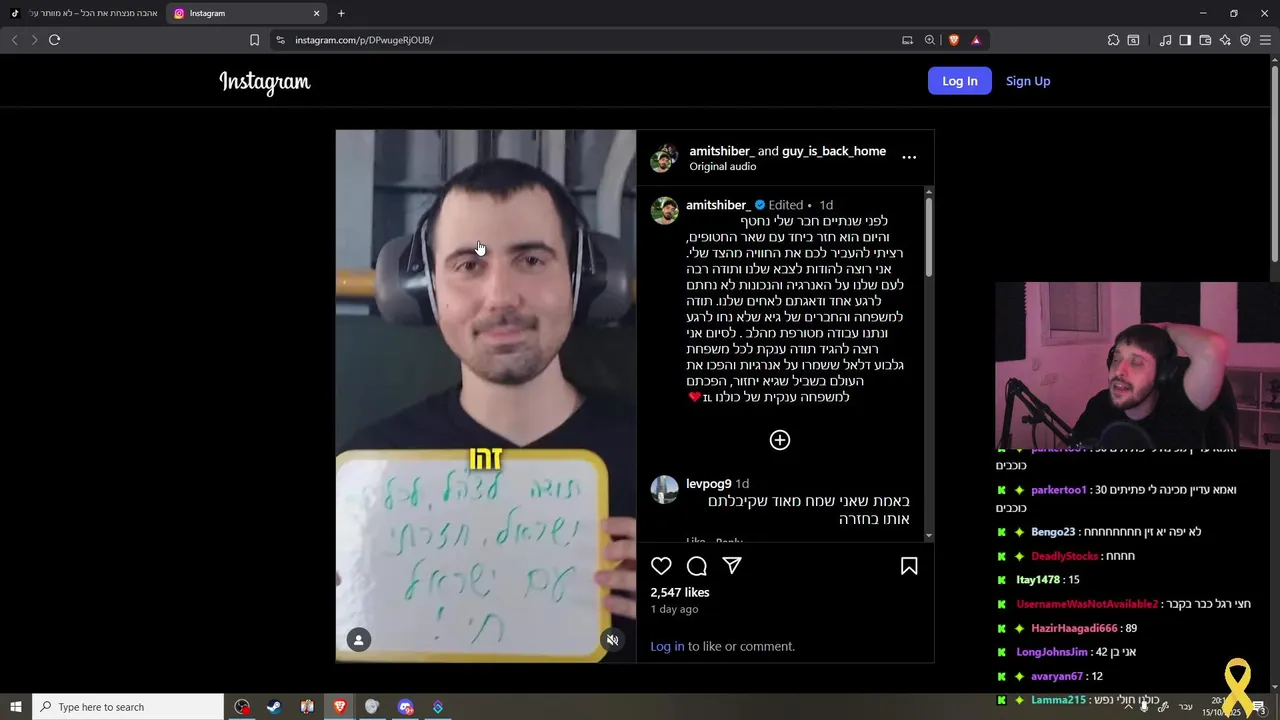Click 'Log in' to like or comment
This screenshot has height=720, width=1280.
(667, 646)
